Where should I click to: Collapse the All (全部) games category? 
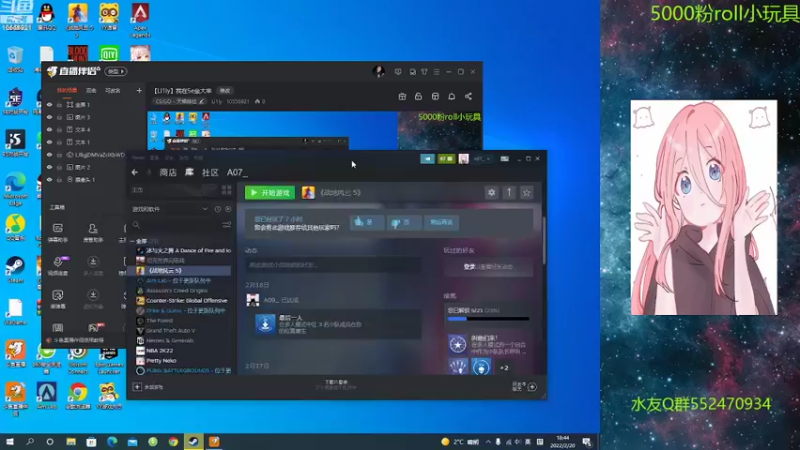pos(132,241)
